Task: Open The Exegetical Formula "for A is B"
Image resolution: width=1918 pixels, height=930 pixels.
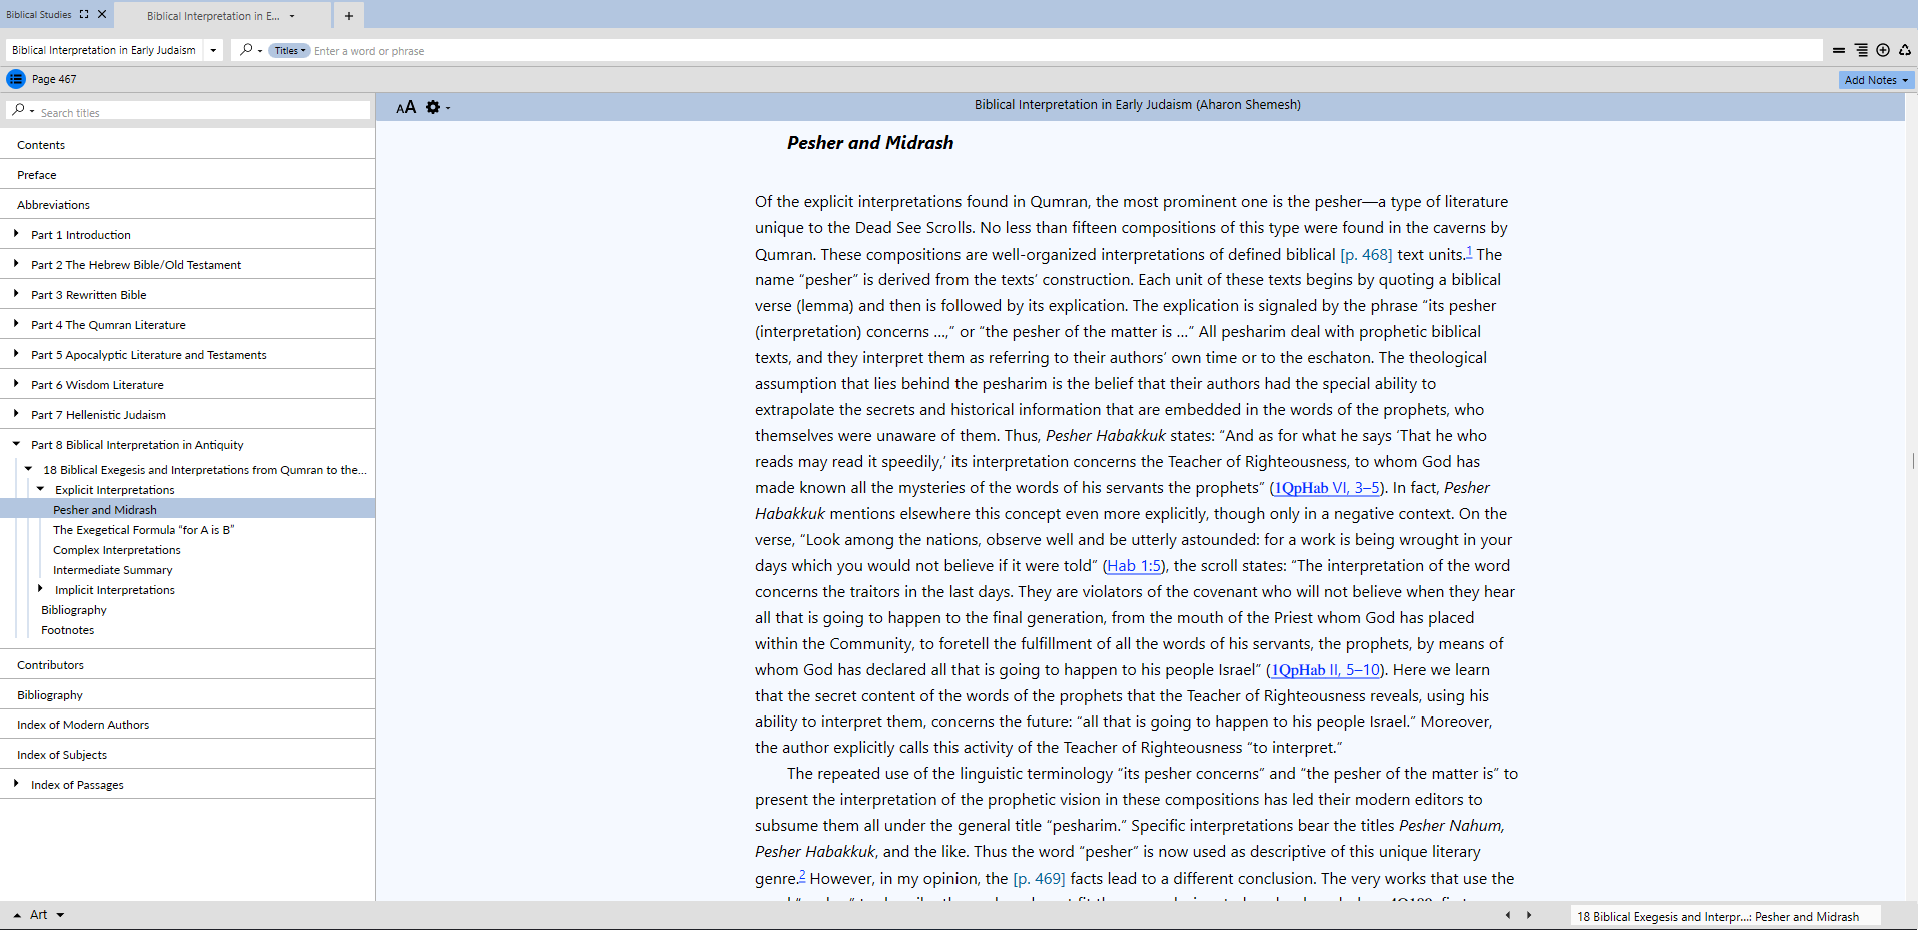Action: point(143,530)
